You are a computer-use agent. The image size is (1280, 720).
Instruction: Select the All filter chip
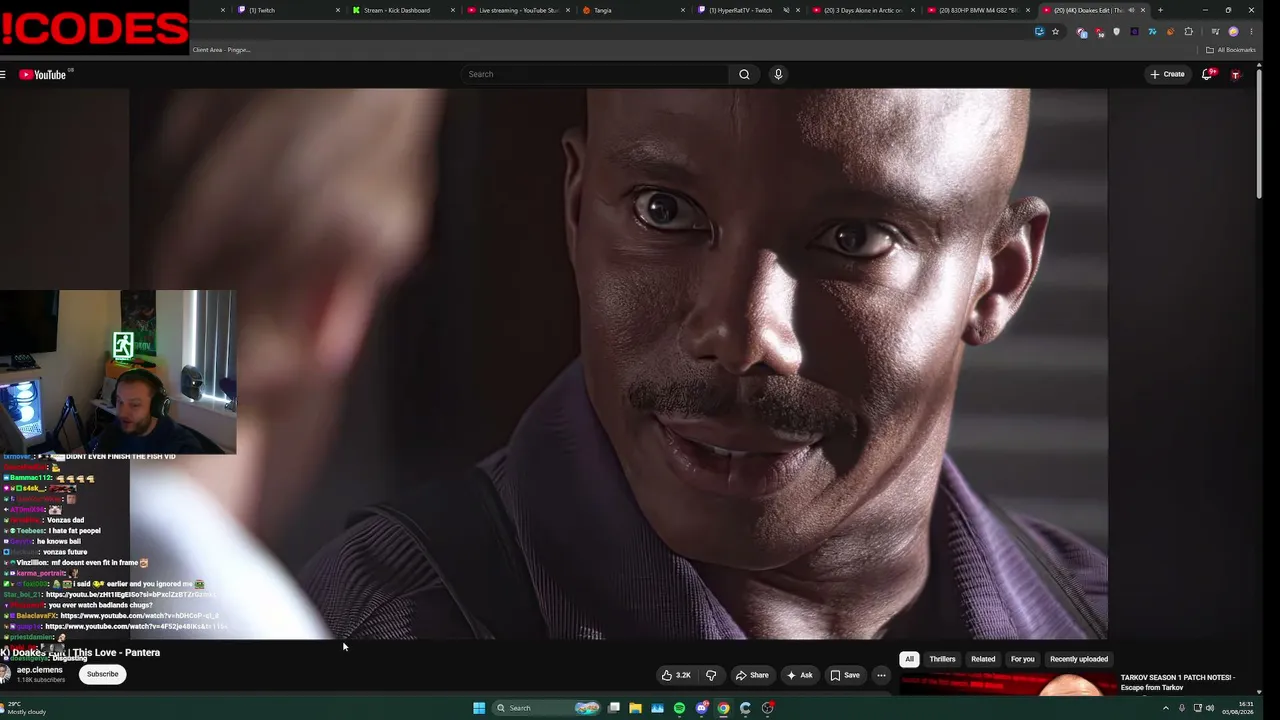[x=909, y=659]
